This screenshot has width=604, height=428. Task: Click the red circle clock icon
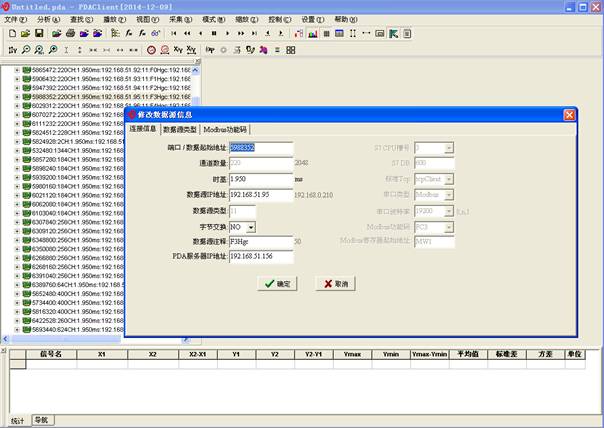click(x=151, y=49)
